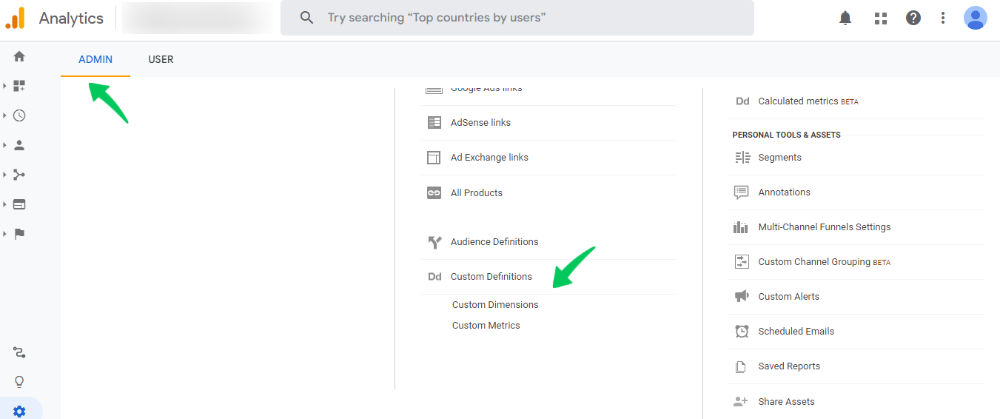Open Custom Metrics link
Viewport: 1000px width, 419px height.
[x=486, y=325]
